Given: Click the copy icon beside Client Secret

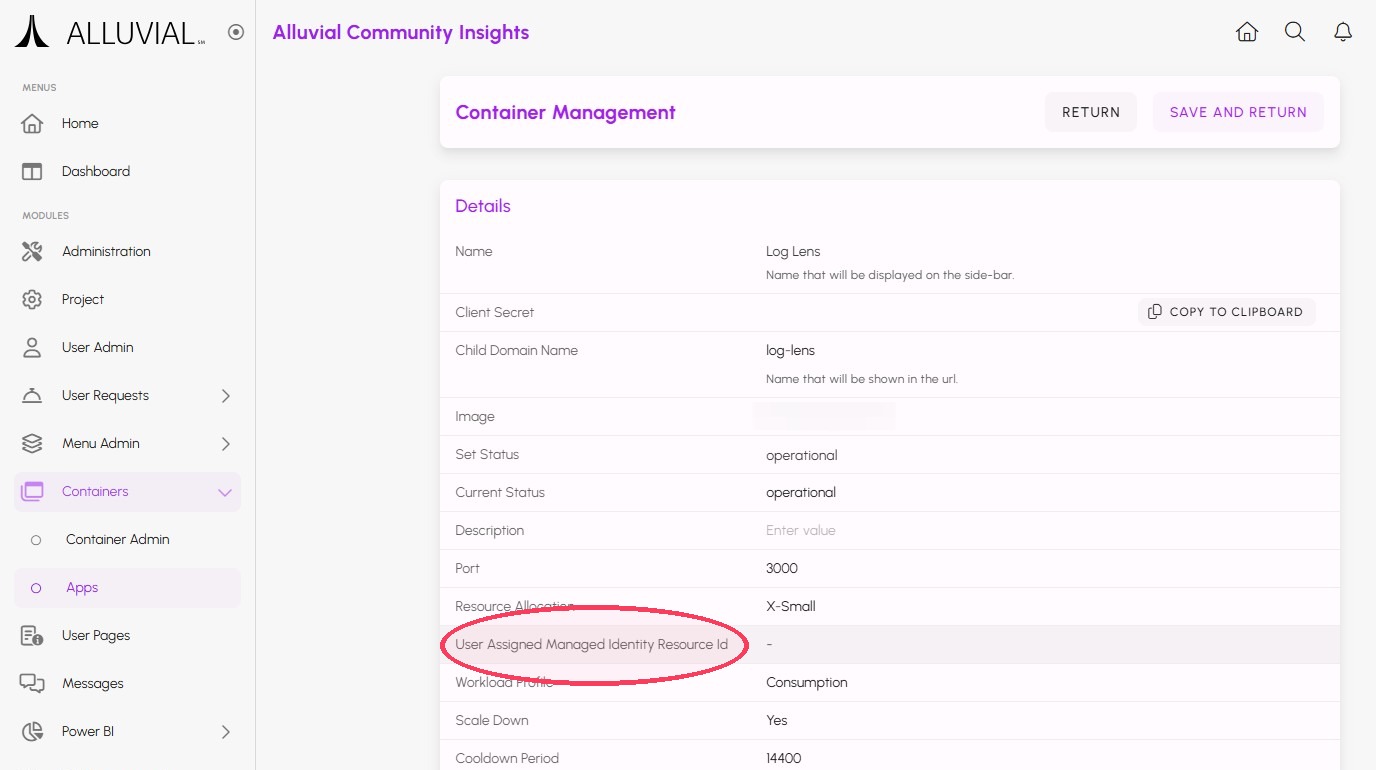Looking at the screenshot, I should pos(1155,312).
